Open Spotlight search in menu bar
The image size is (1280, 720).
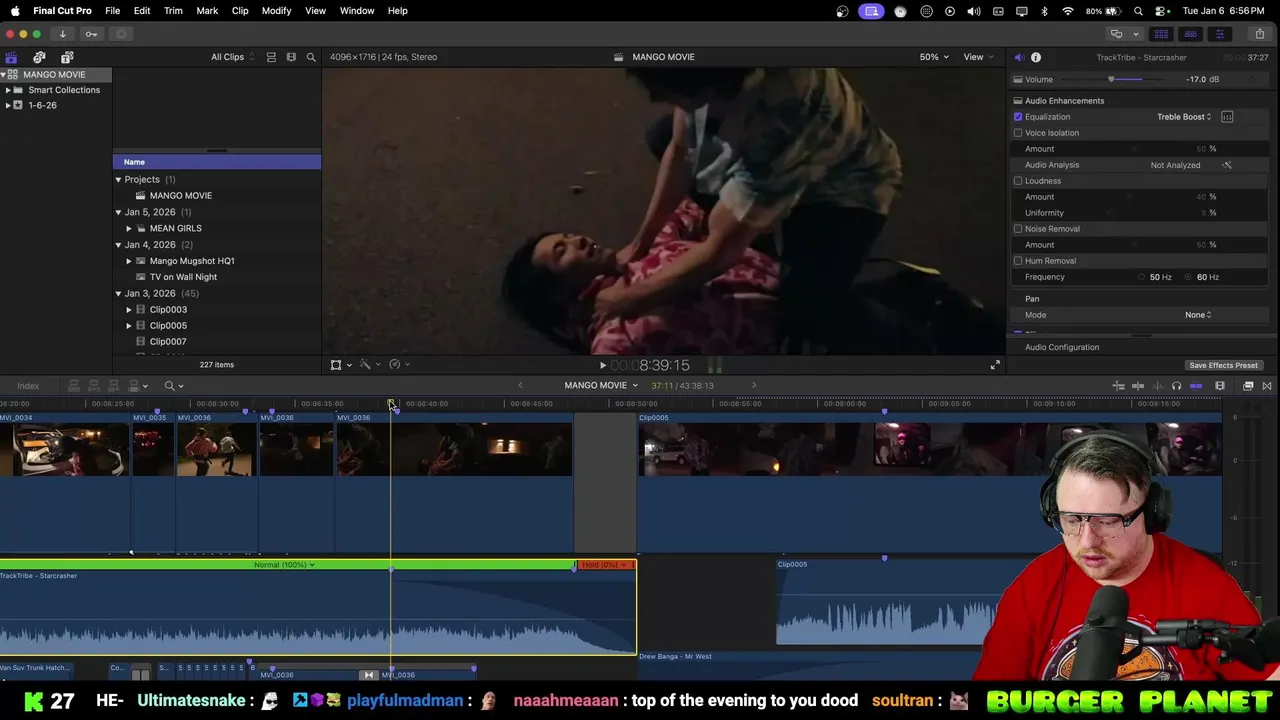tap(1138, 11)
